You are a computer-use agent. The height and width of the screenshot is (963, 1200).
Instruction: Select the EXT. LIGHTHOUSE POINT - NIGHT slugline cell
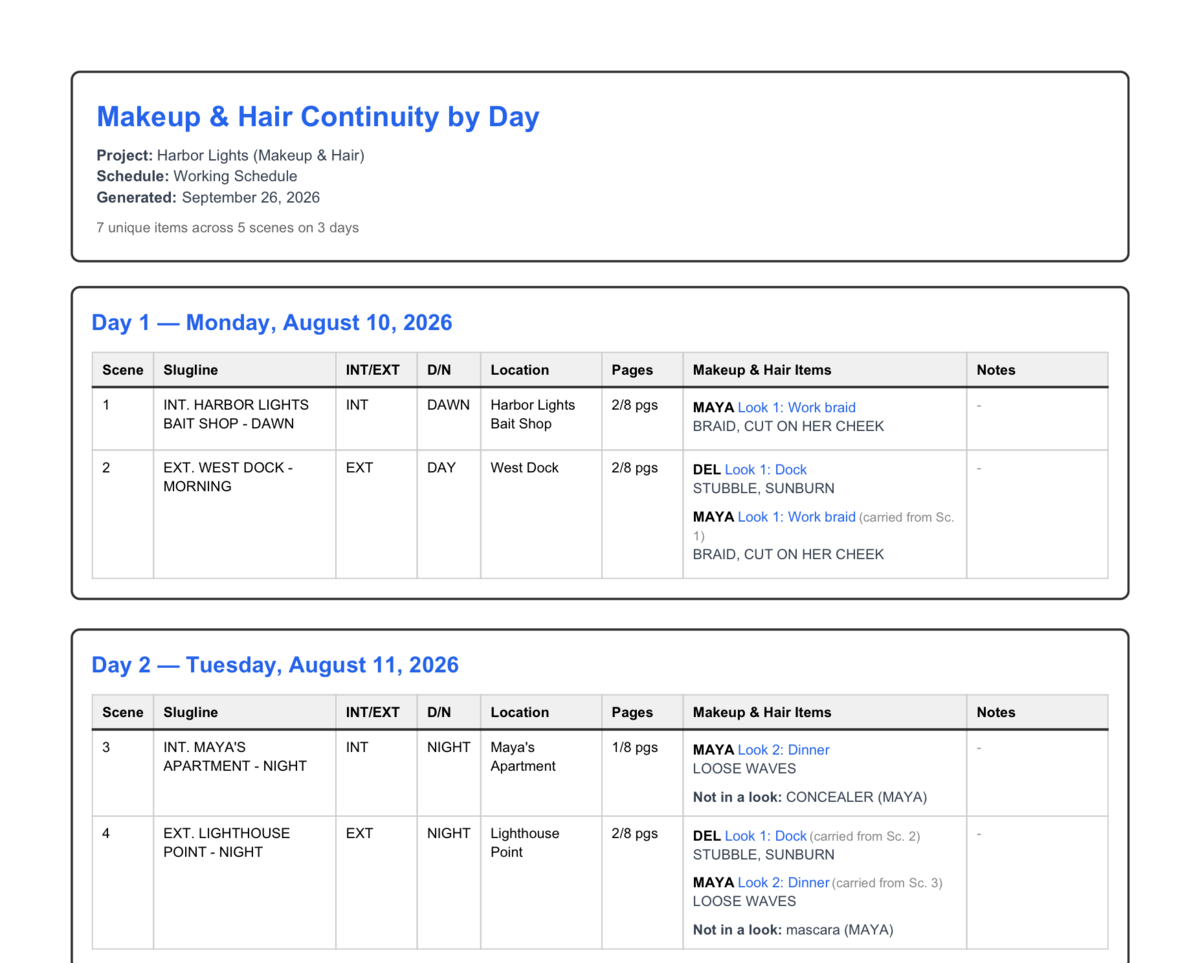[244, 882]
